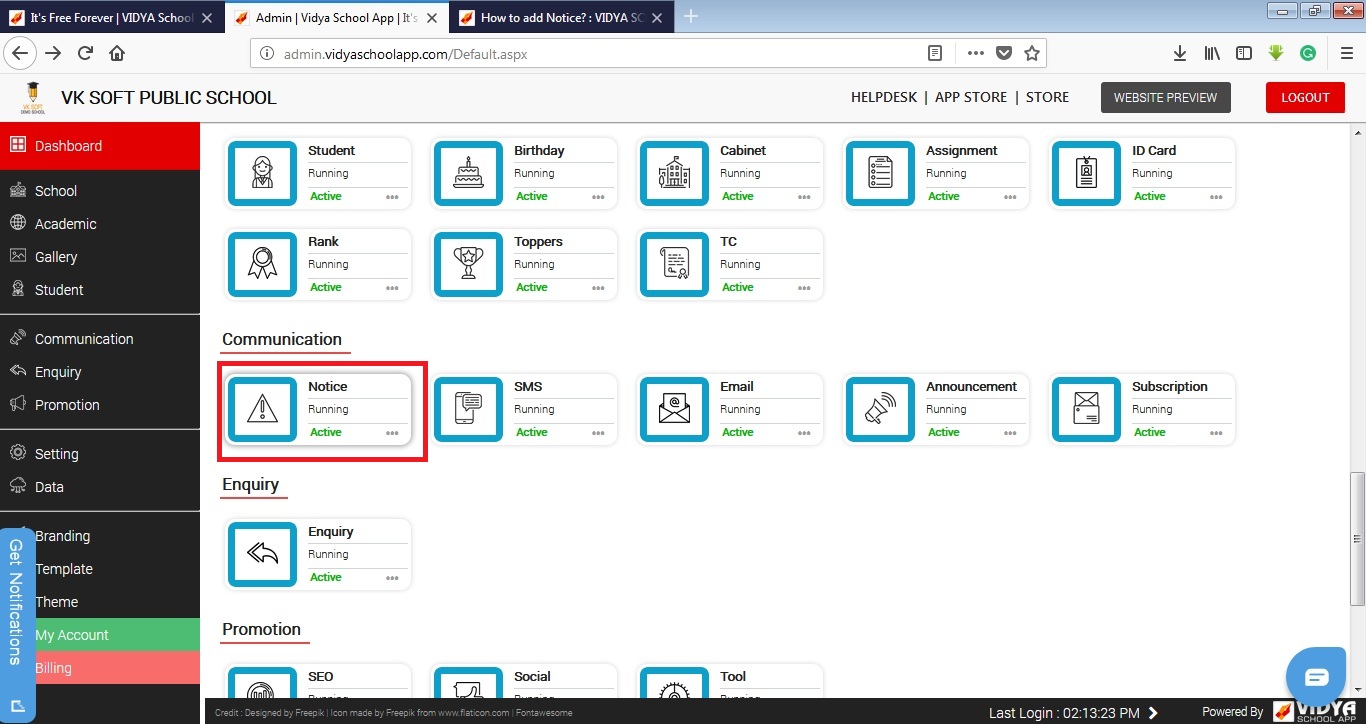Click the Subscription card title

pyautogui.click(x=1170, y=387)
